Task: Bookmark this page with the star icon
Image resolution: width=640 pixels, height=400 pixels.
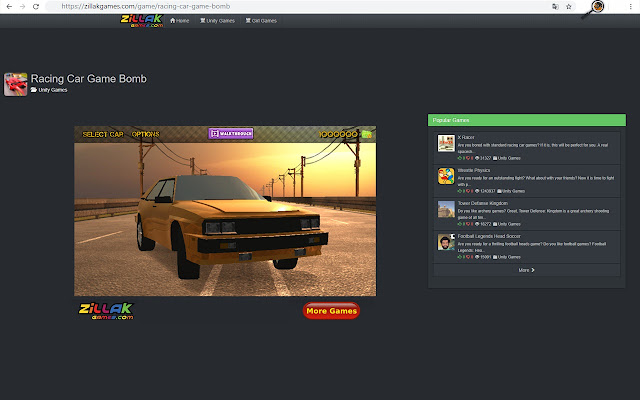Action: 569,7
